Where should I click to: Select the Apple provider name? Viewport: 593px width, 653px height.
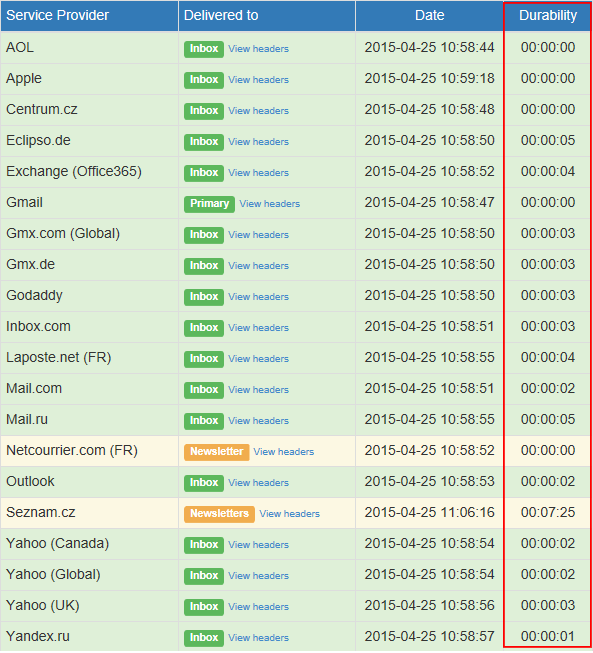[x=24, y=79]
